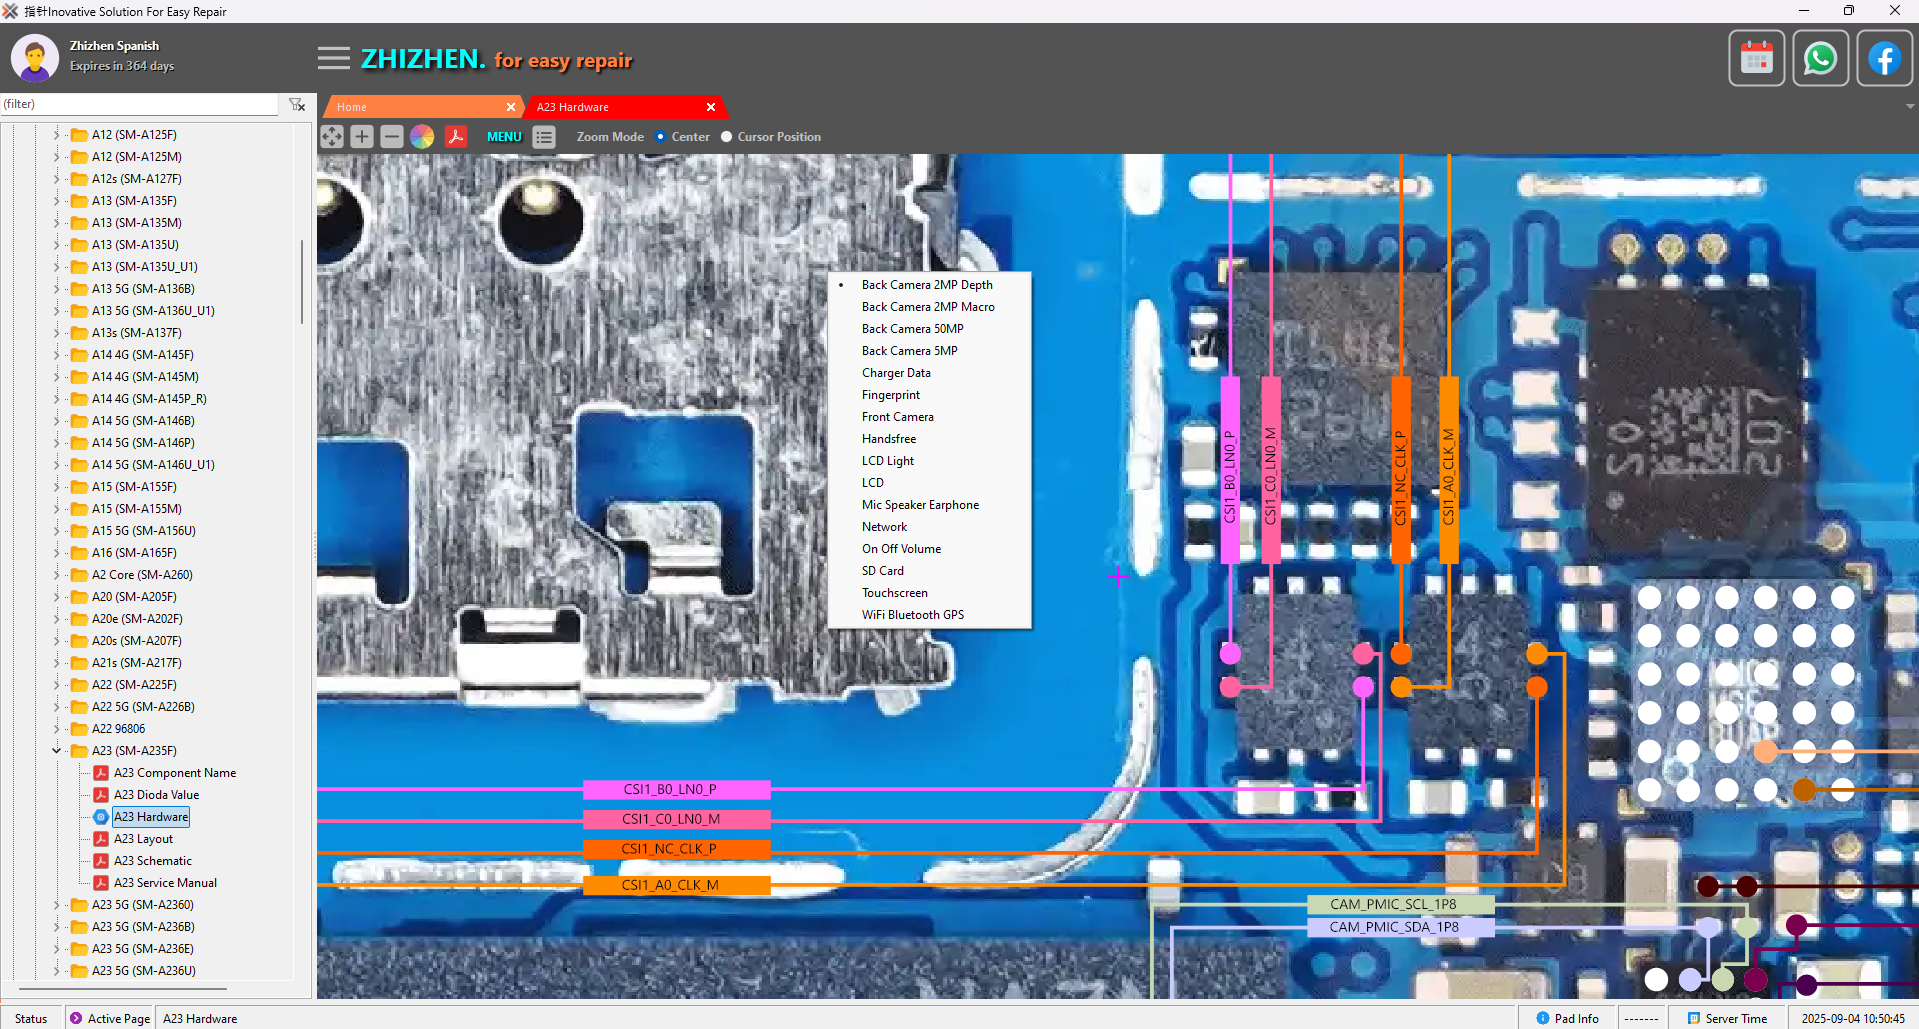Expand the A2 Core (SM-A260) folder
The height and width of the screenshot is (1029, 1919).
(57, 575)
